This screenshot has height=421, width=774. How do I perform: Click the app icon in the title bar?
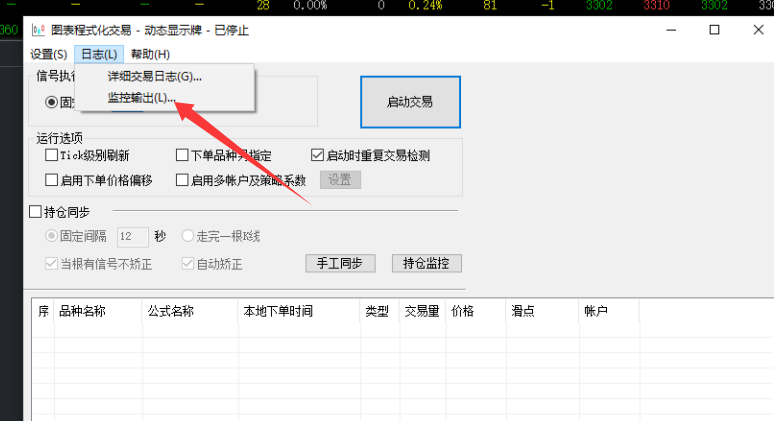38,30
